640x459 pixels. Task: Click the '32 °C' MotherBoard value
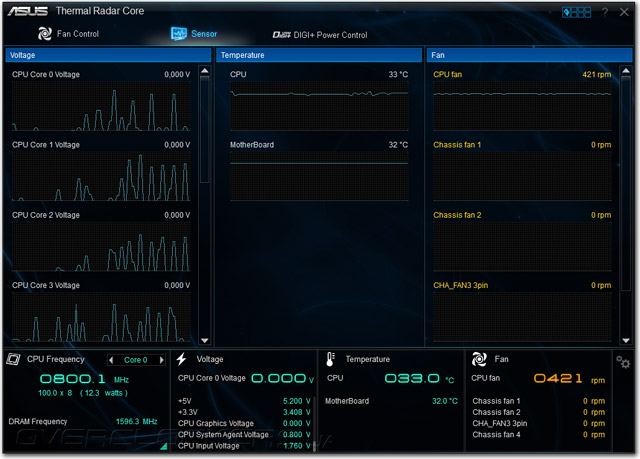click(x=398, y=144)
